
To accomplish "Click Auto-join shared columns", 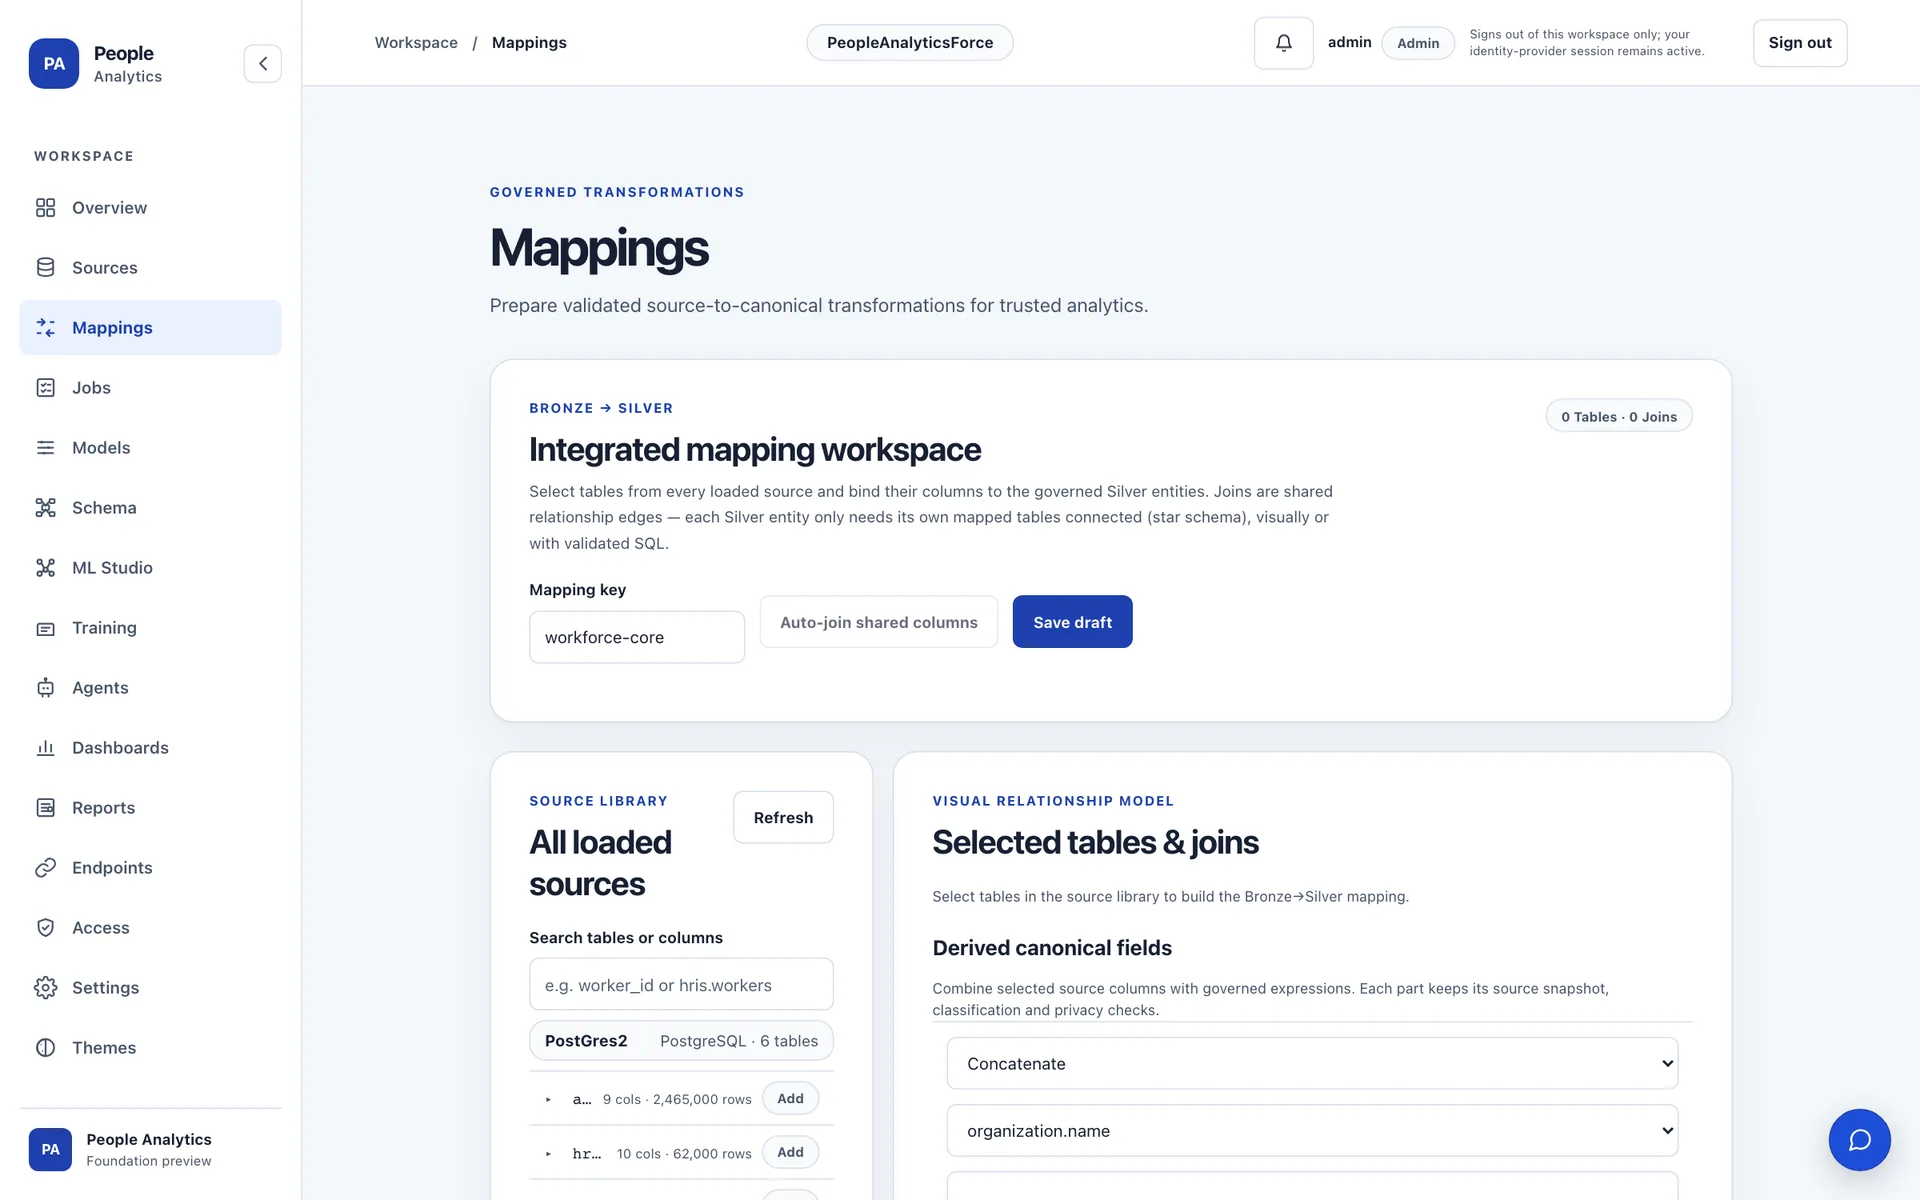I will point(878,622).
